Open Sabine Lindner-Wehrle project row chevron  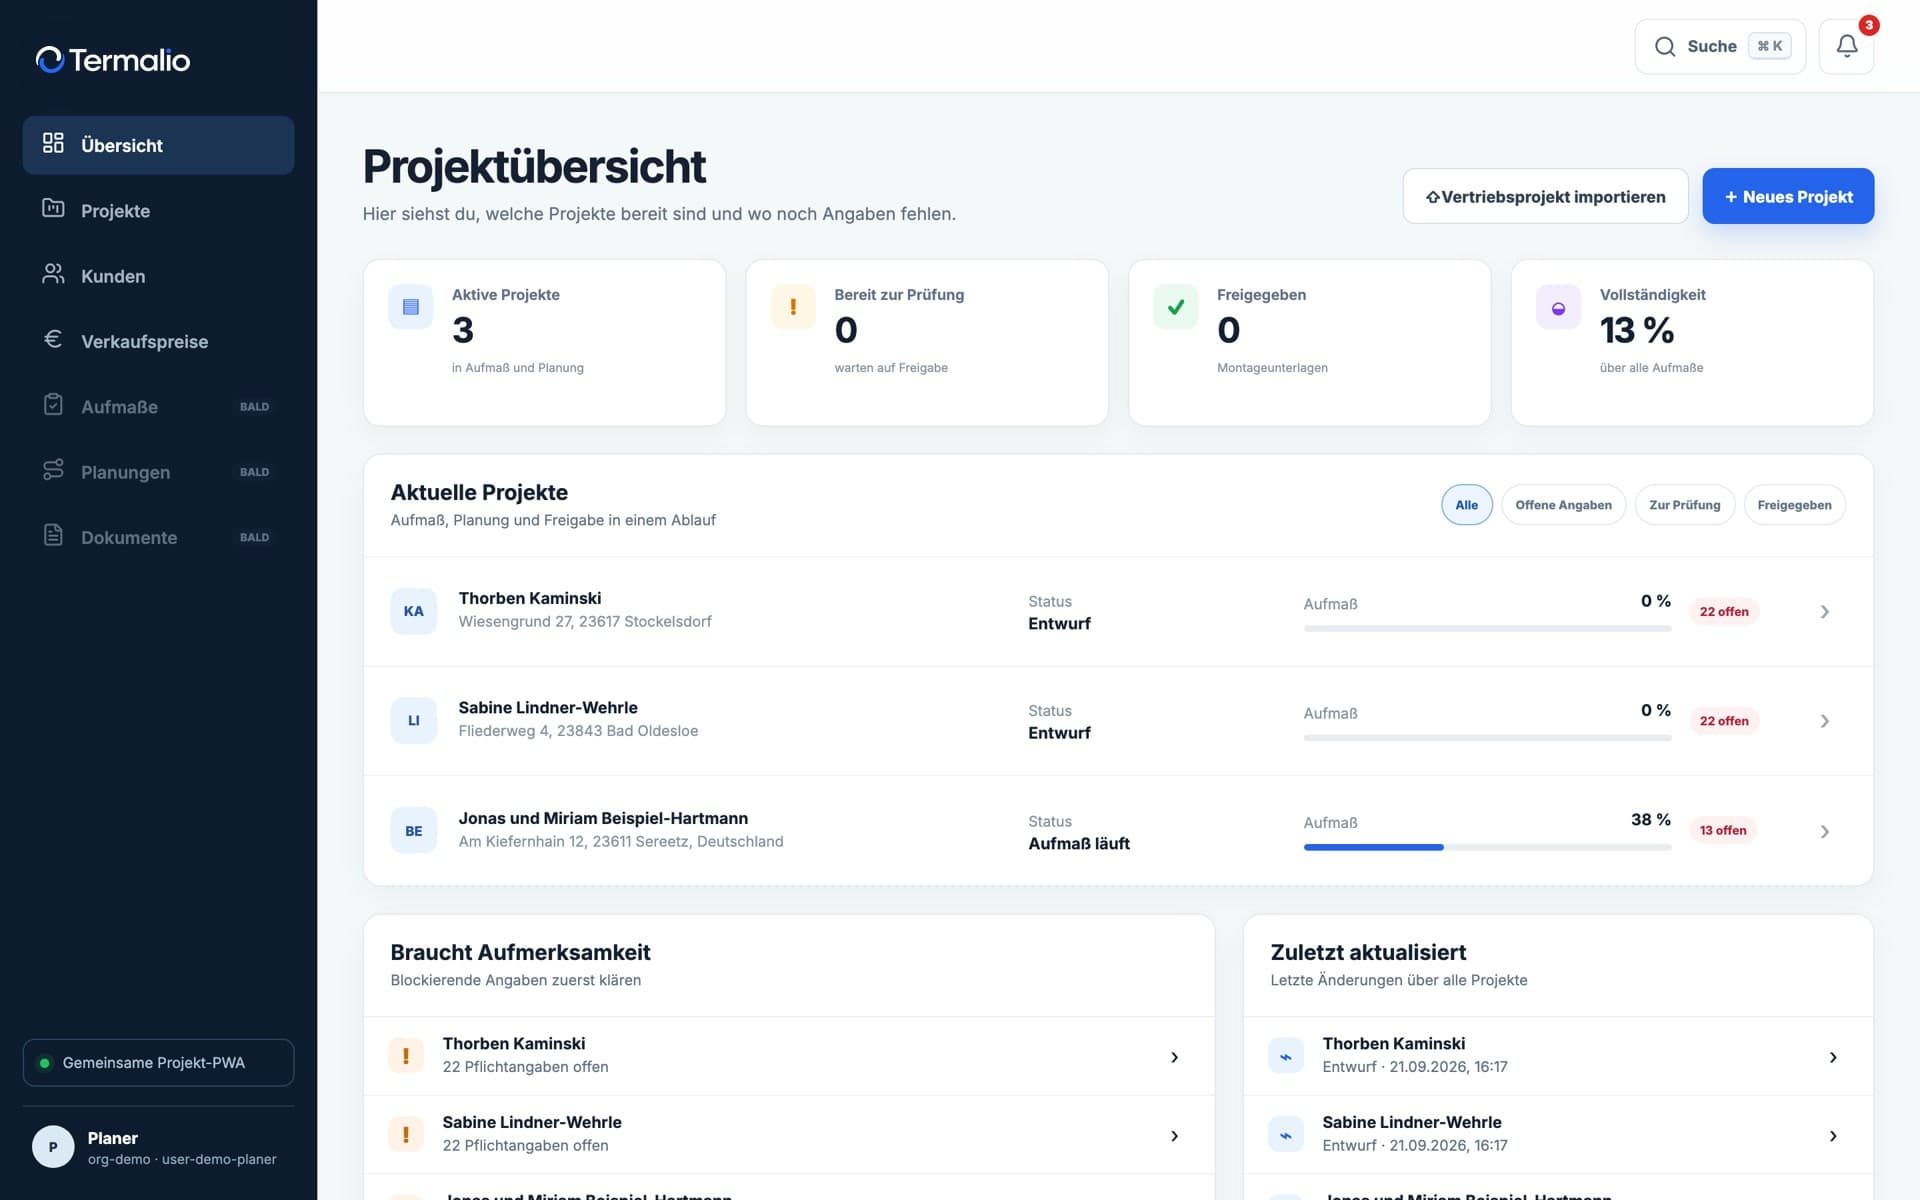click(1824, 721)
